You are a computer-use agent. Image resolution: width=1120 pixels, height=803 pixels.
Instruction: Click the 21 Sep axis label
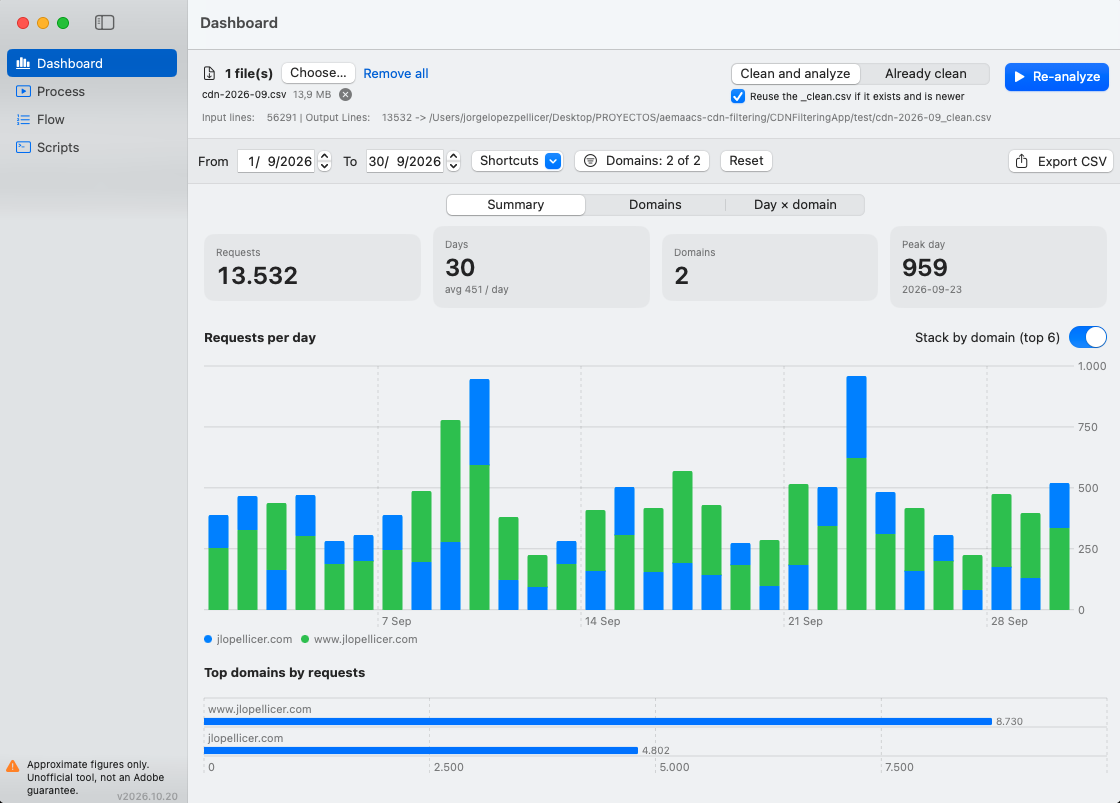(805, 622)
